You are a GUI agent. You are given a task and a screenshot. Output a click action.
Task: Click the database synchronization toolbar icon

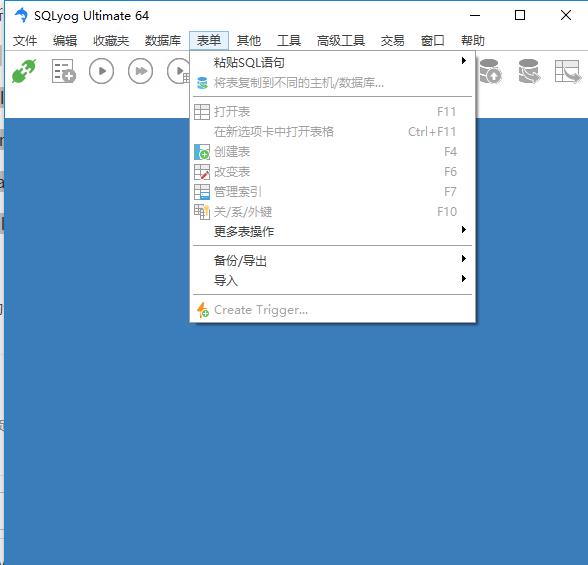[x=529, y=71]
